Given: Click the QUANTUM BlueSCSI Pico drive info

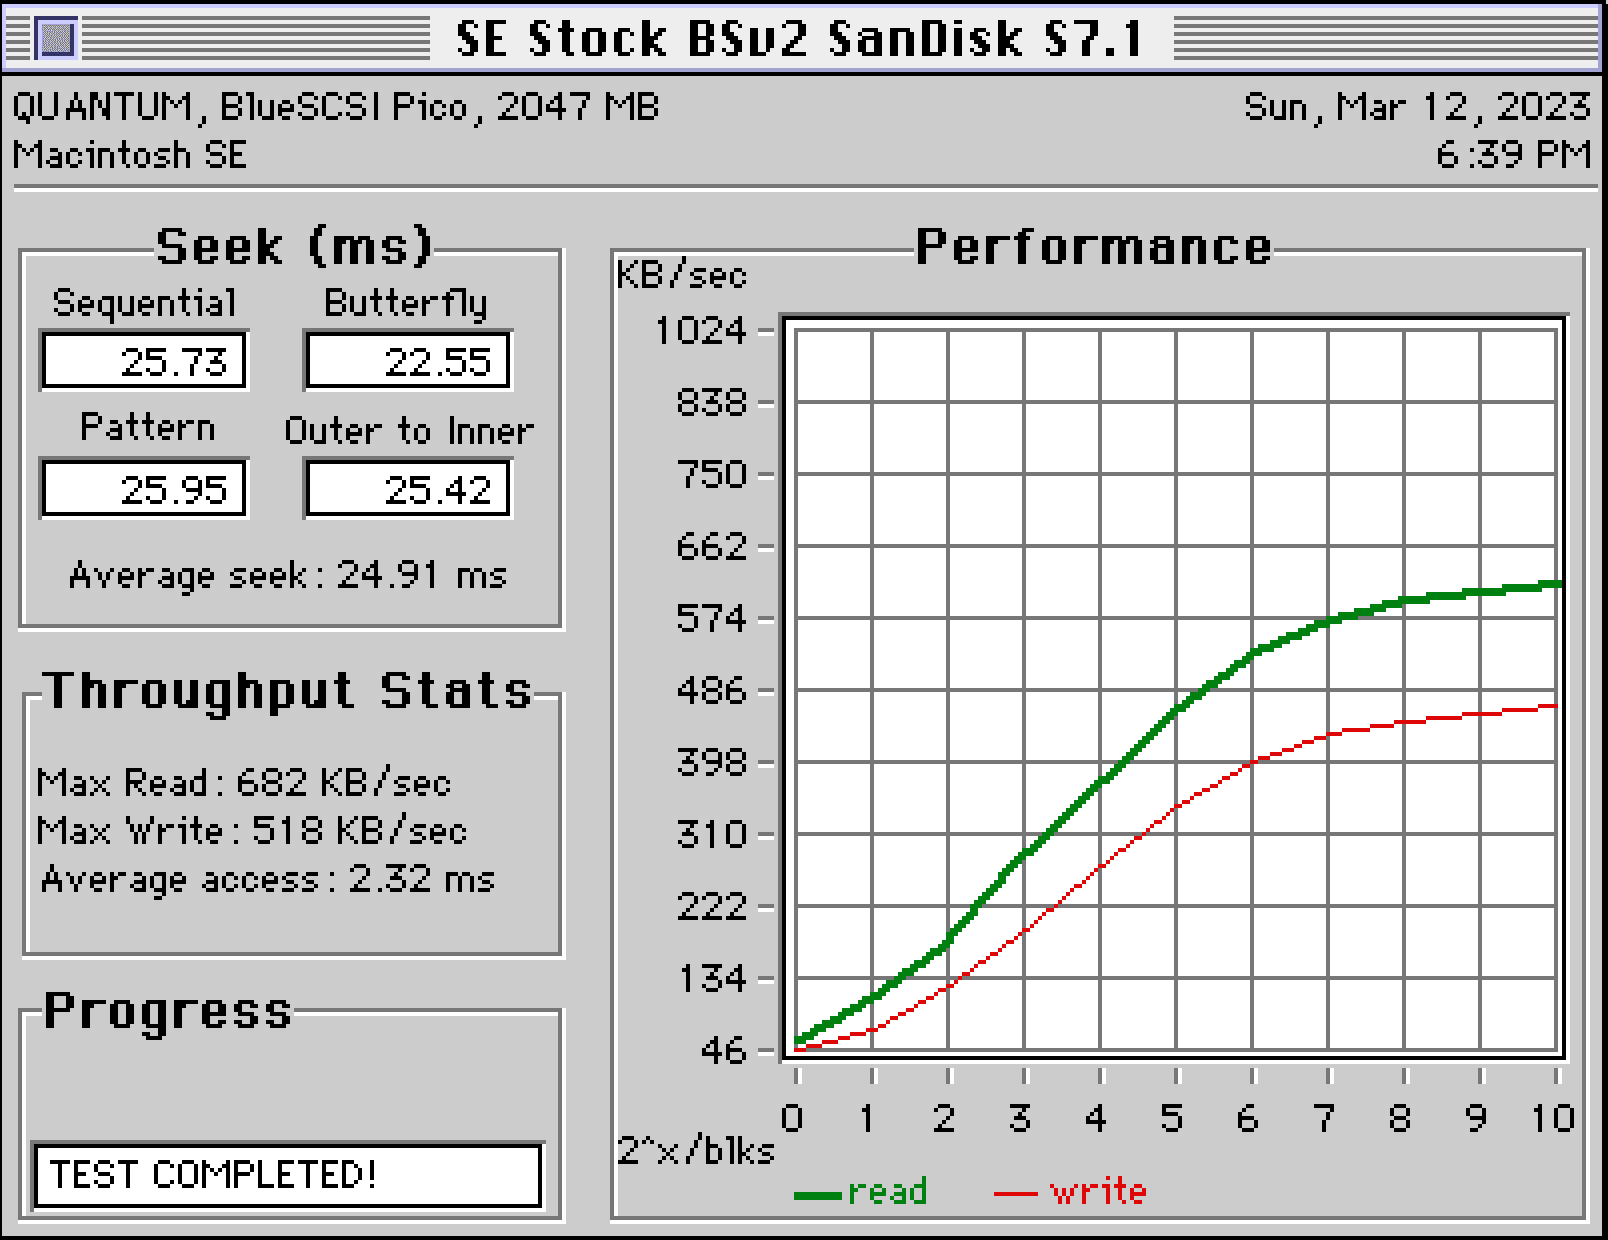Looking at the screenshot, I should (x=335, y=106).
